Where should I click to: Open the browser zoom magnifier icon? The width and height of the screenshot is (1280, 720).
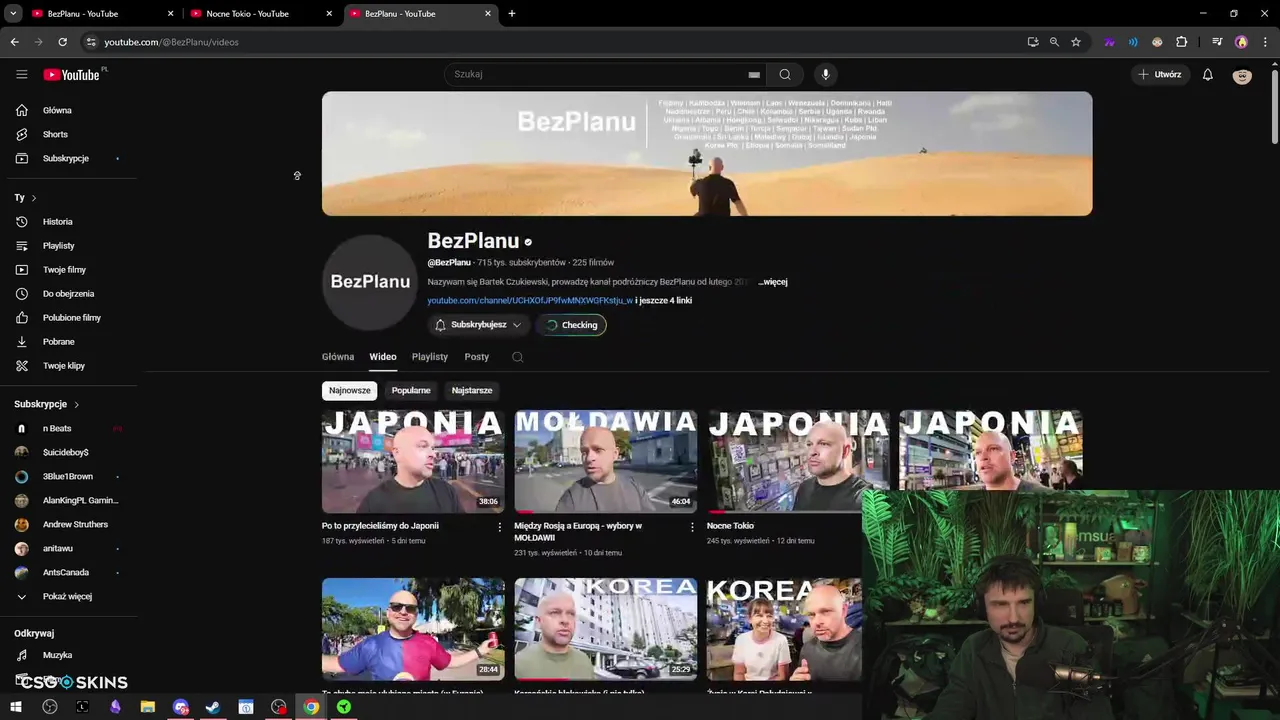click(x=1054, y=42)
